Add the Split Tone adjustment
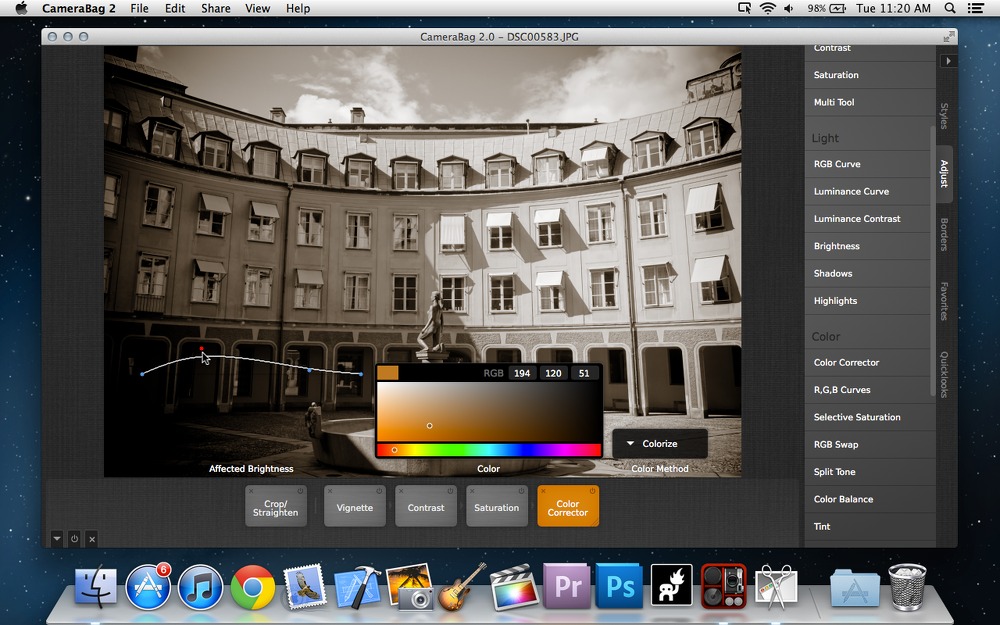The image size is (1000, 625). pos(867,472)
